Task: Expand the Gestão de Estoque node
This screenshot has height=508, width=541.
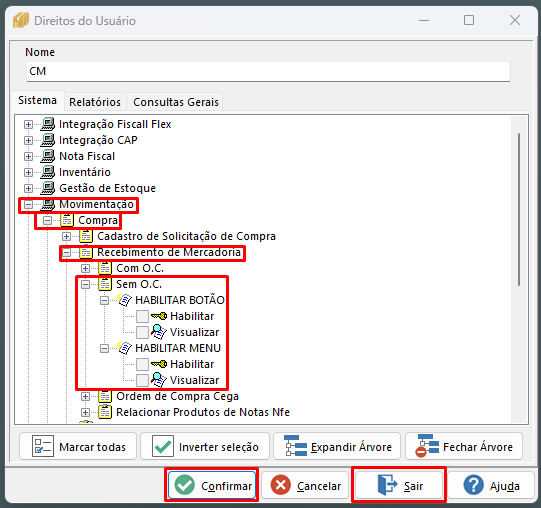Action: pos(29,188)
